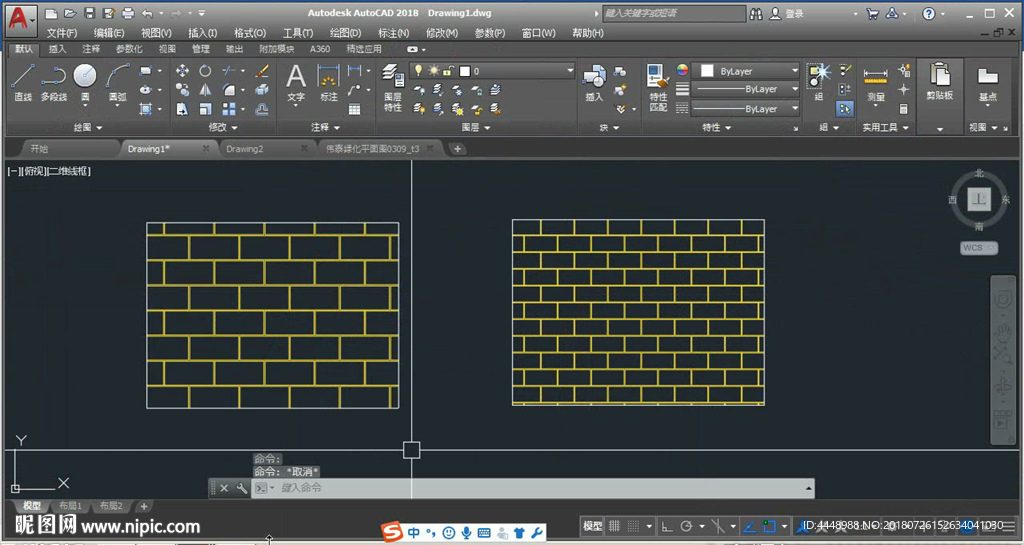Viewport: 1024px width, 545px height.
Task: Toggle group selection mode button
Action: pyautogui.click(x=844, y=109)
